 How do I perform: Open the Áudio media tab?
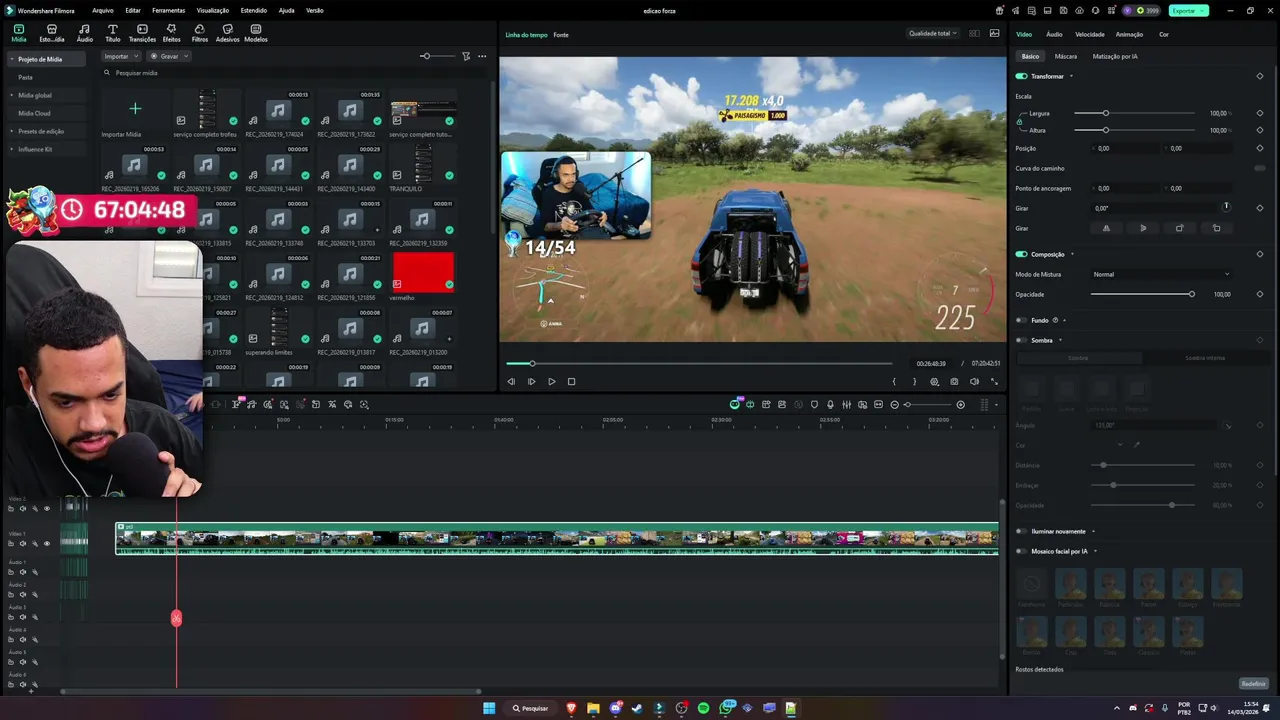point(84,33)
